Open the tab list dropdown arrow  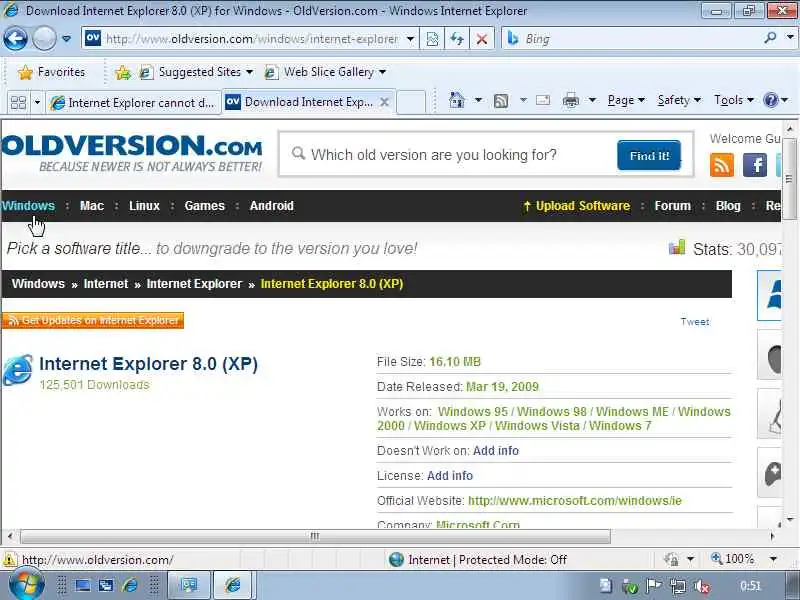[x=37, y=103]
